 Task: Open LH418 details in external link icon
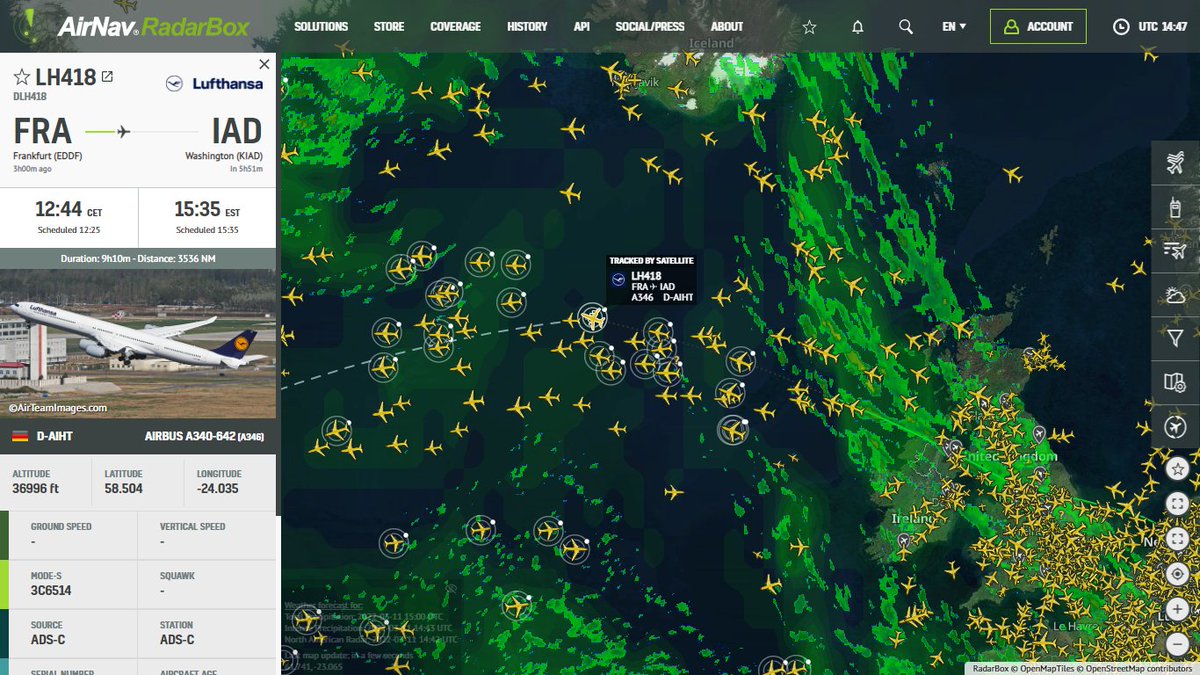pos(108,77)
